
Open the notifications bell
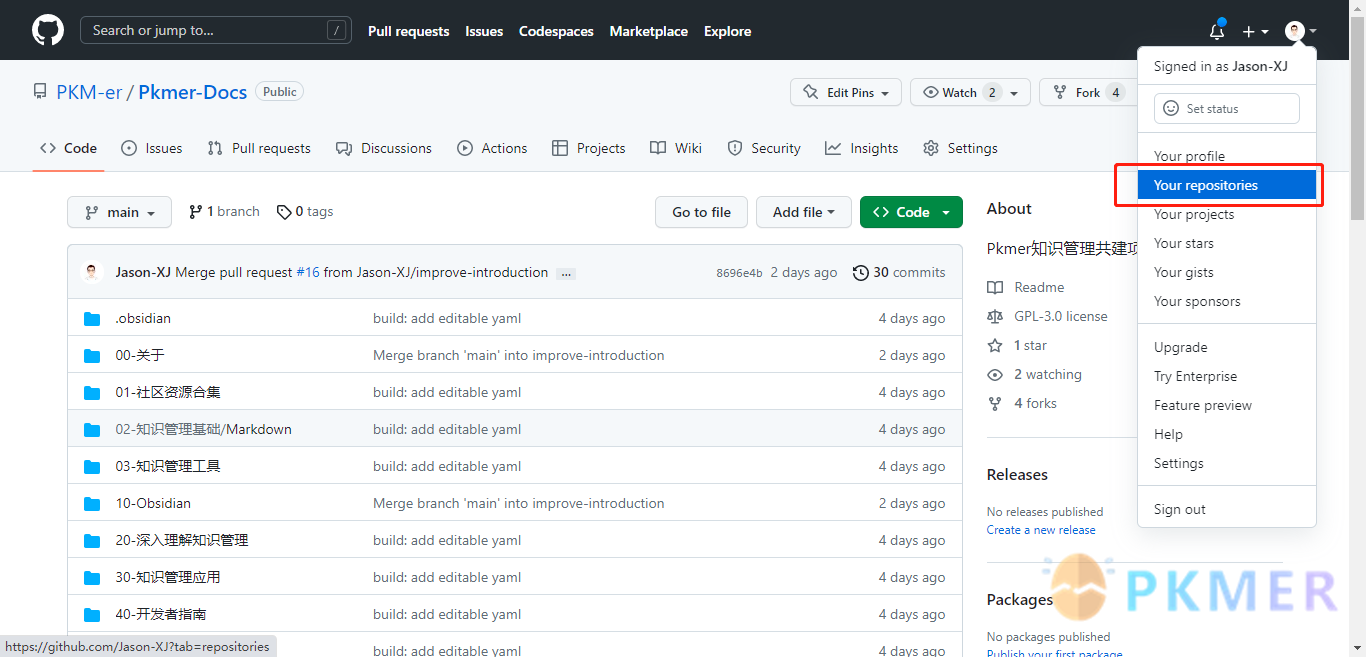1217,31
